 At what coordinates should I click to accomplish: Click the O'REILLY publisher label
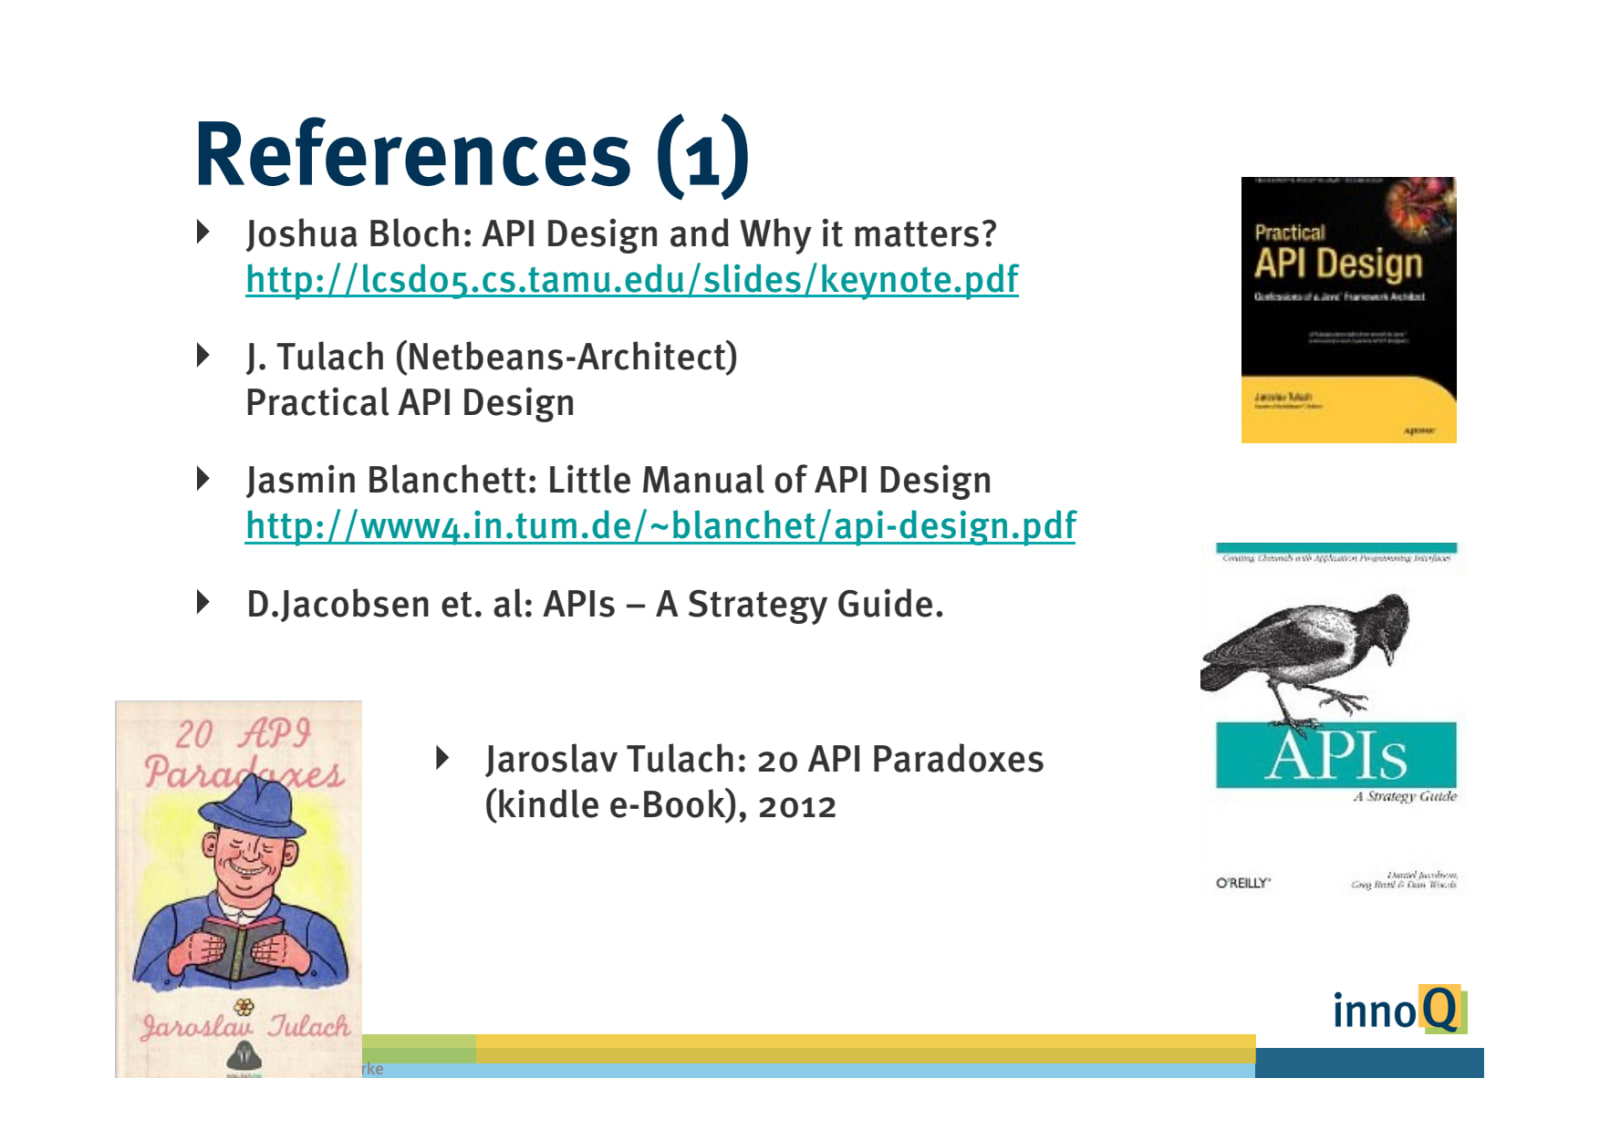point(1243,883)
